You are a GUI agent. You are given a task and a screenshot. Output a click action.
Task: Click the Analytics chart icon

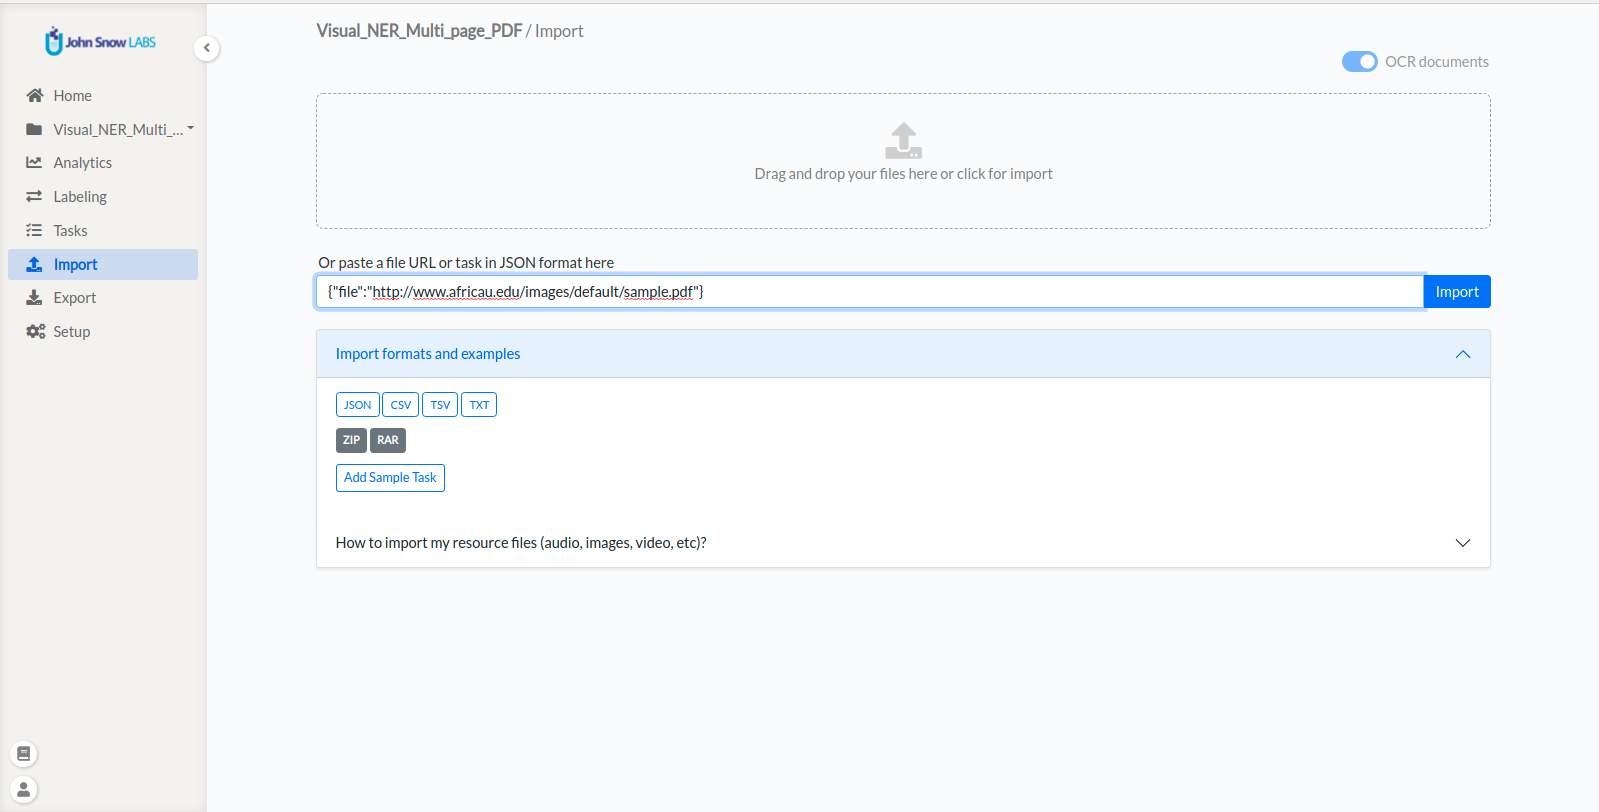coord(34,162)
